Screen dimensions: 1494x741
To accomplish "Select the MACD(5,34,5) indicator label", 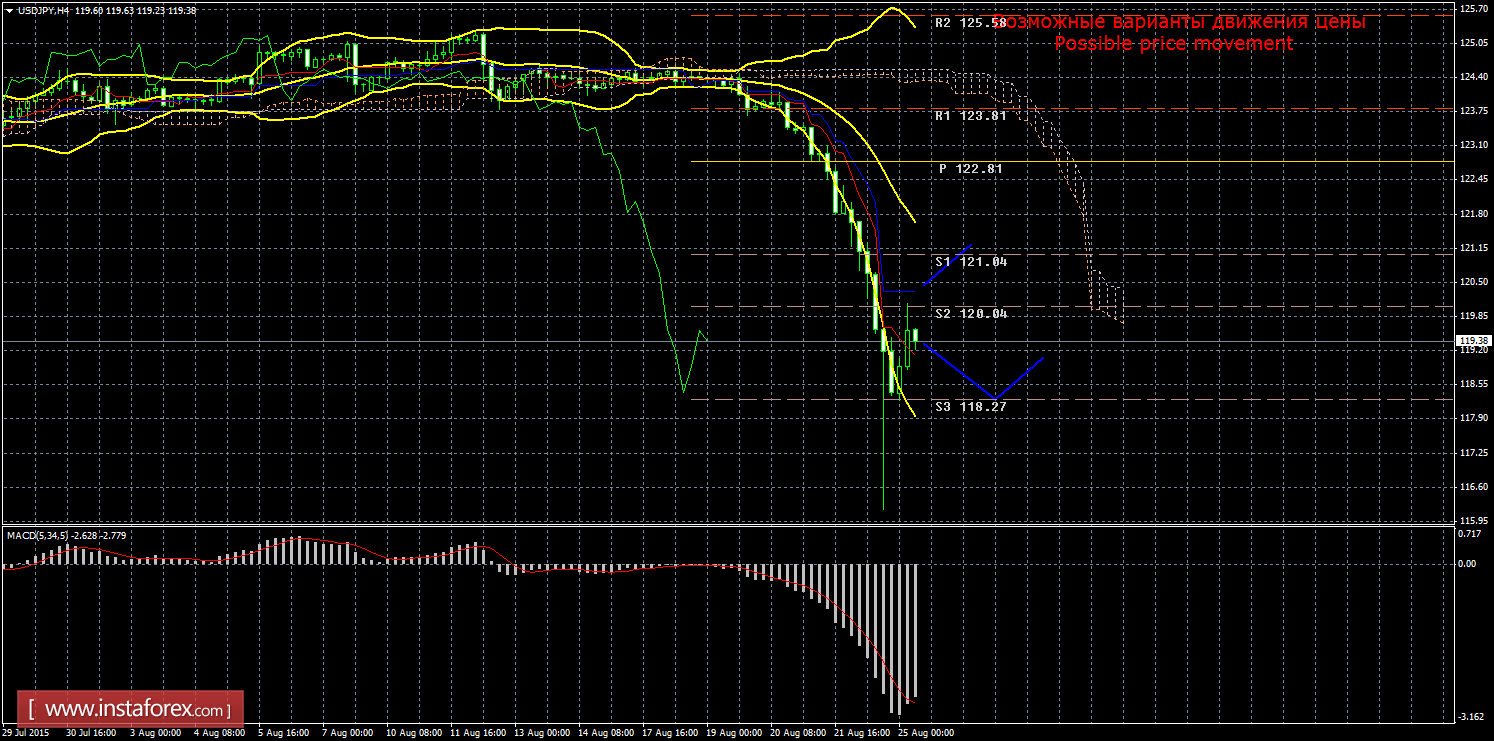I will [37, 535].
